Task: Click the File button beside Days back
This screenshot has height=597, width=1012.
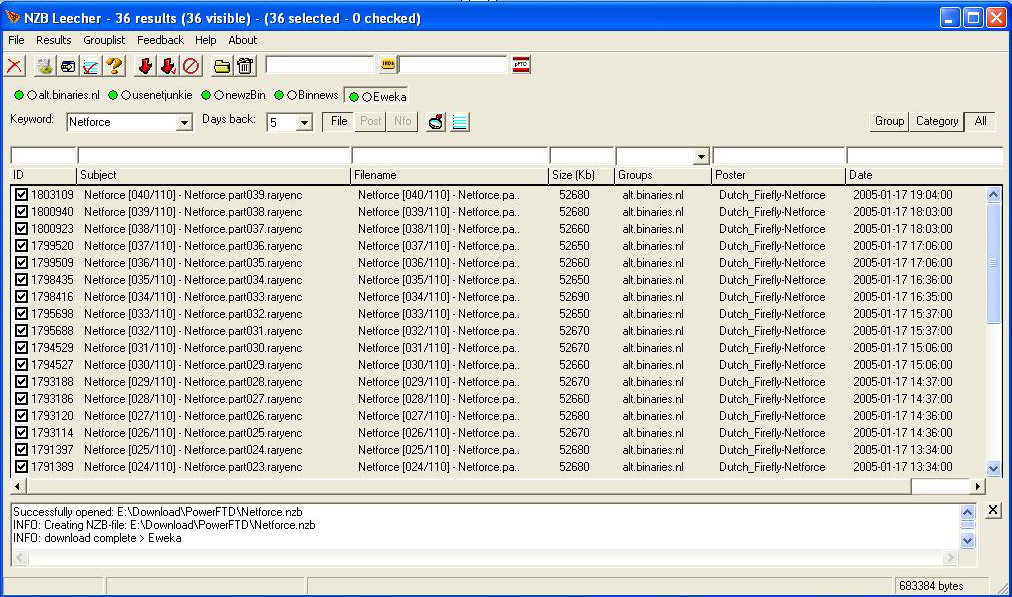Action: click(x=339, y=121)
